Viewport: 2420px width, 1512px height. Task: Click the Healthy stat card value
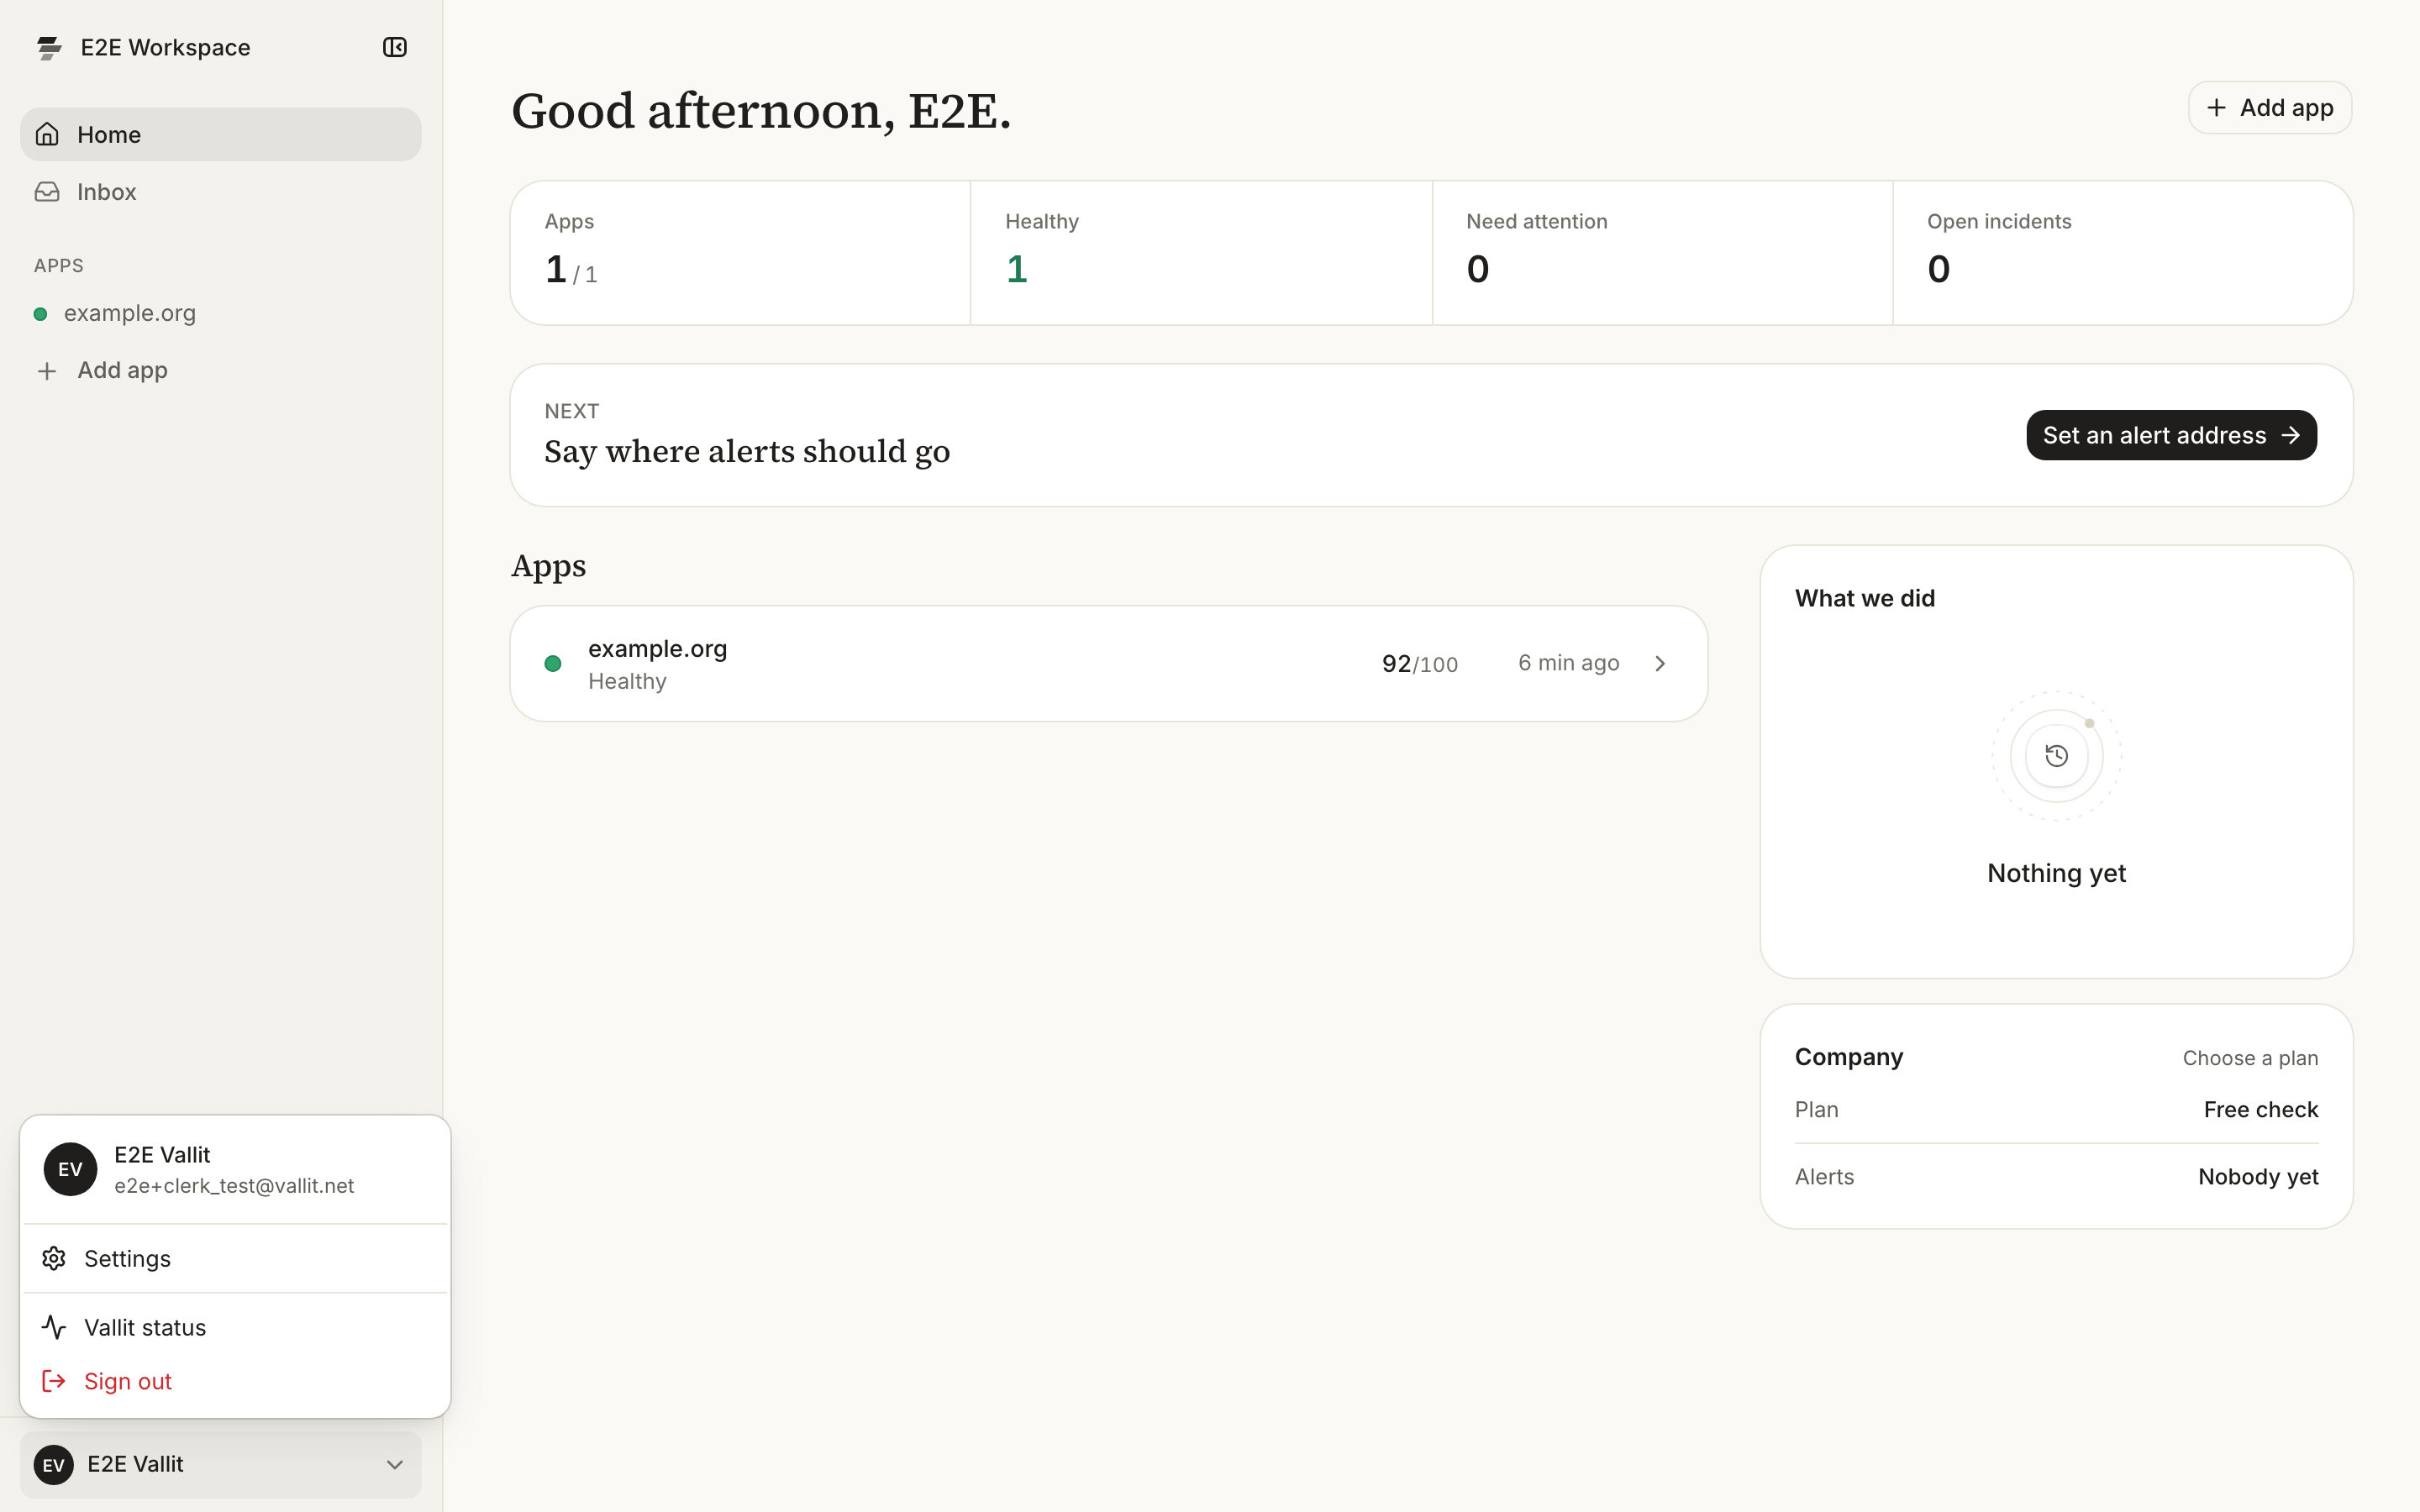(x=1017, y=269)
